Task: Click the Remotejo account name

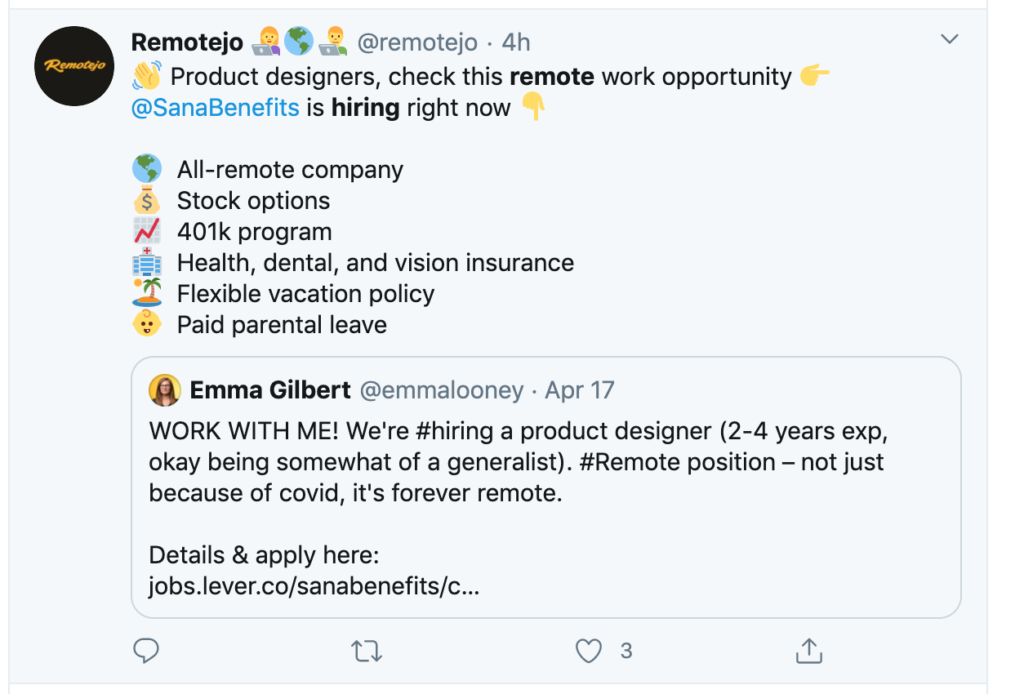Action: click(187, 43)
